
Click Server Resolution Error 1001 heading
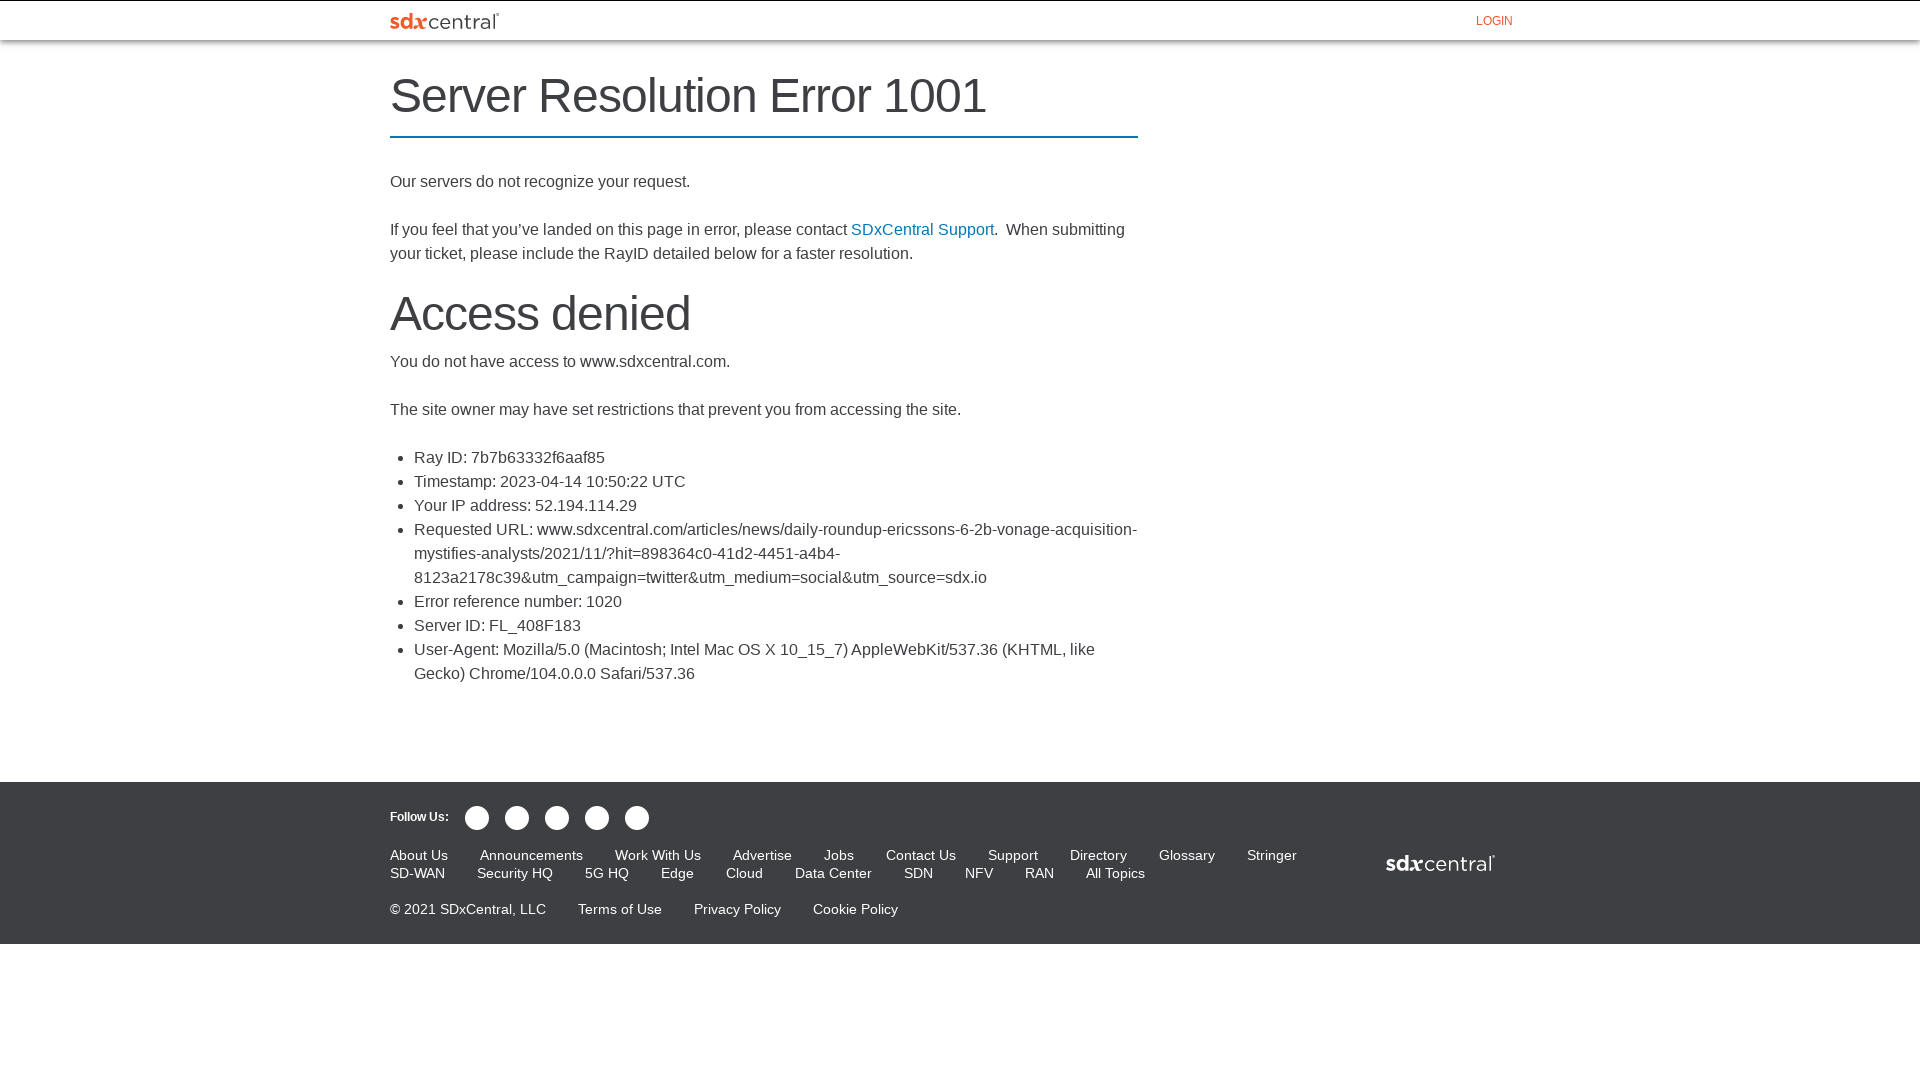688,96
